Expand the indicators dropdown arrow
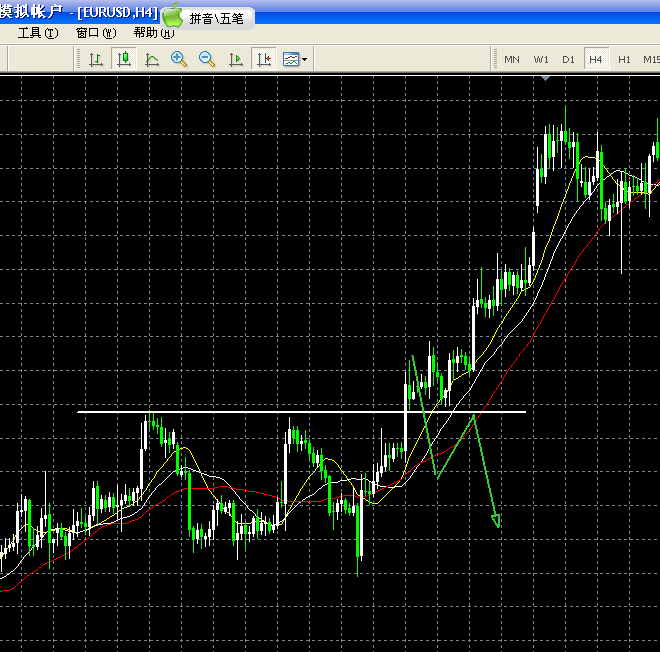 tap(305, 59)
